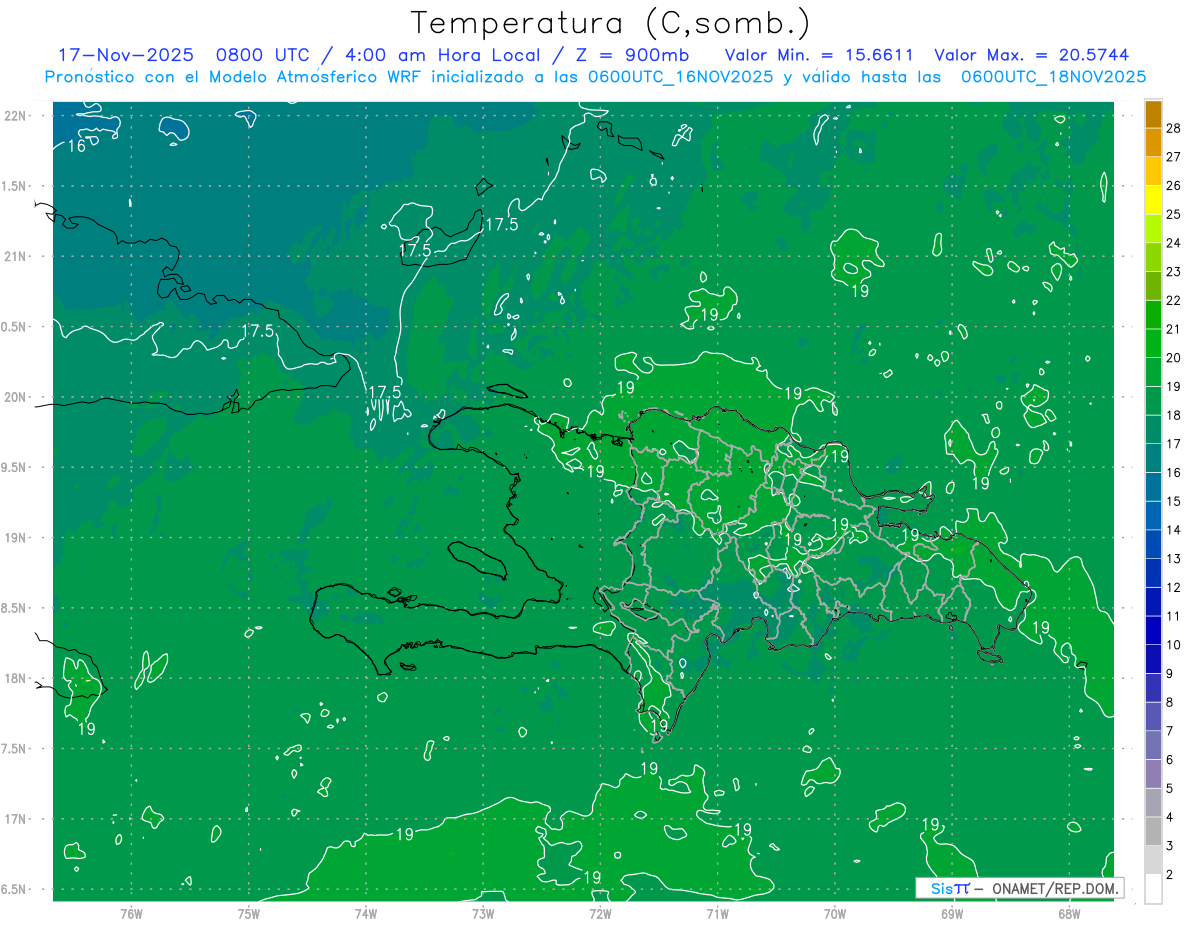Click the '70W' longitude axis label
This screenshot has height=927, width=1200.
[x=835, y=913]
